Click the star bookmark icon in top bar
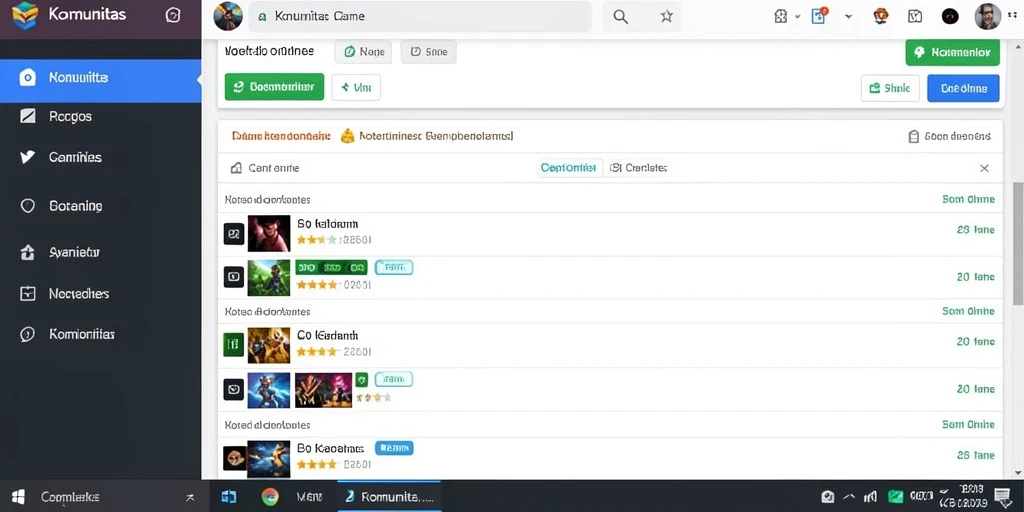This screenshot has height=512, width=1024. pos(666,16)
